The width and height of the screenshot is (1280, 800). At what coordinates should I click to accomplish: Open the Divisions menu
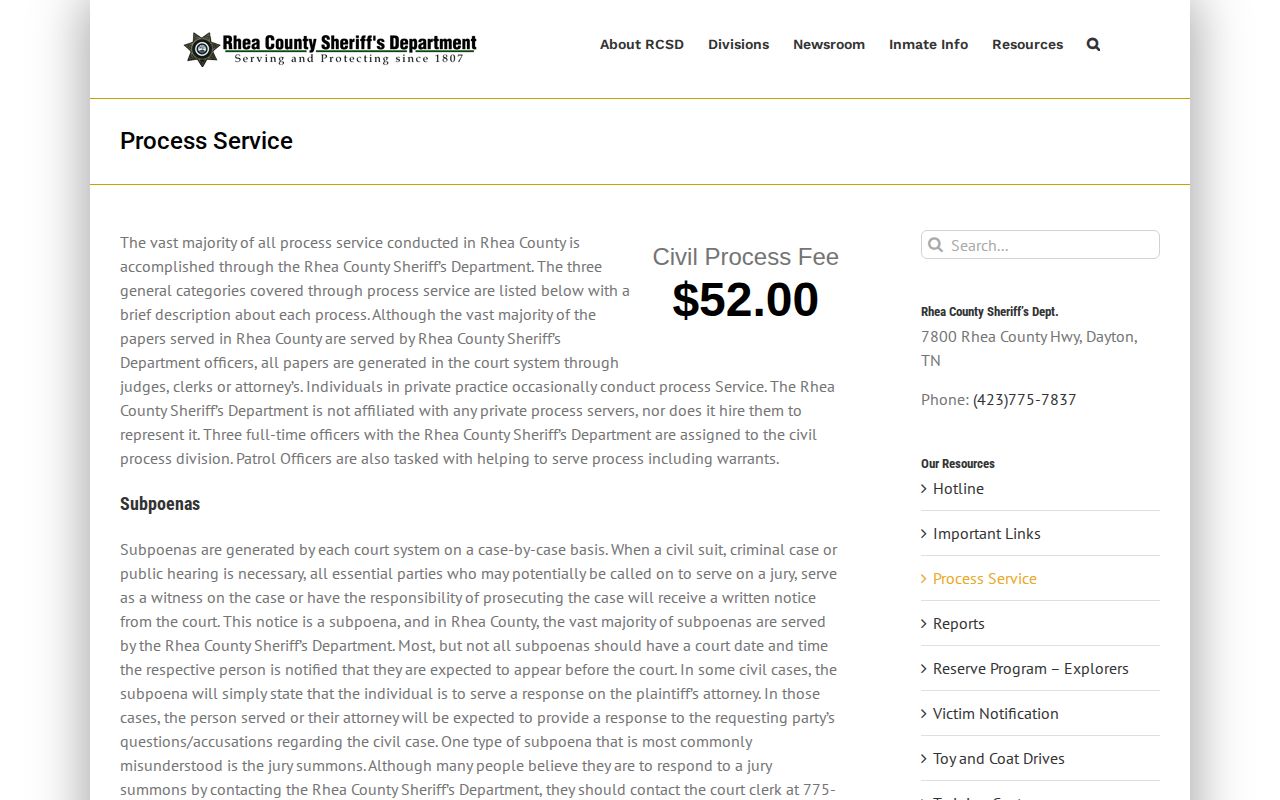(739, 44)
